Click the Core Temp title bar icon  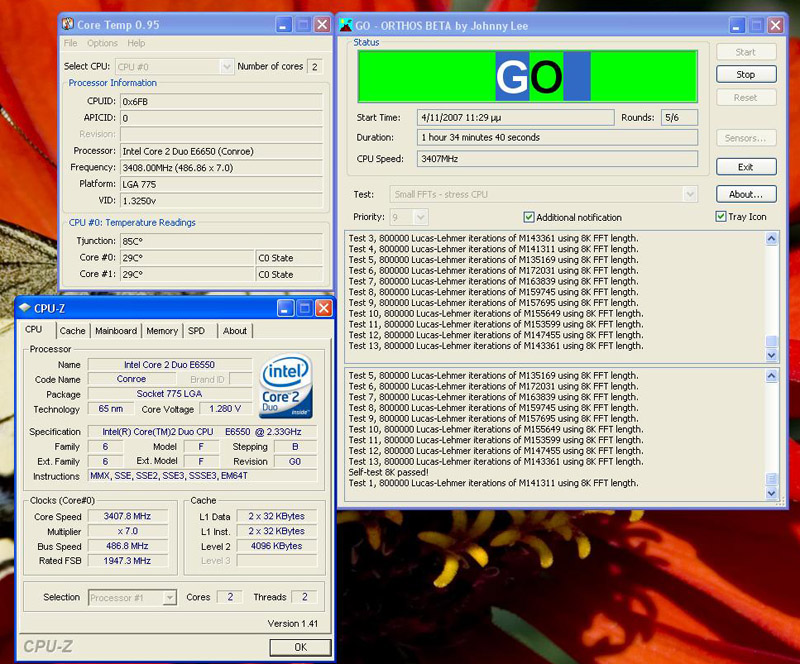click(x=67, y=24)
